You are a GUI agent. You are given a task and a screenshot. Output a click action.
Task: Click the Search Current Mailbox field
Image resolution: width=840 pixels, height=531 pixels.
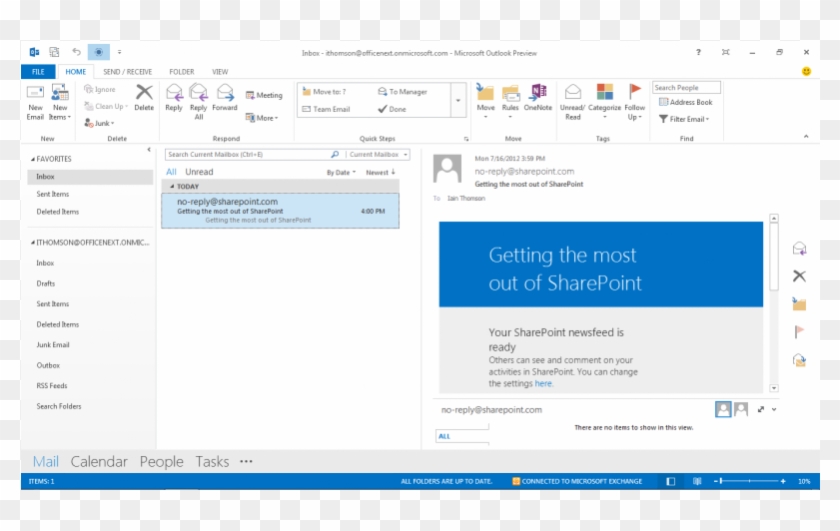click(x=248, y=154)
